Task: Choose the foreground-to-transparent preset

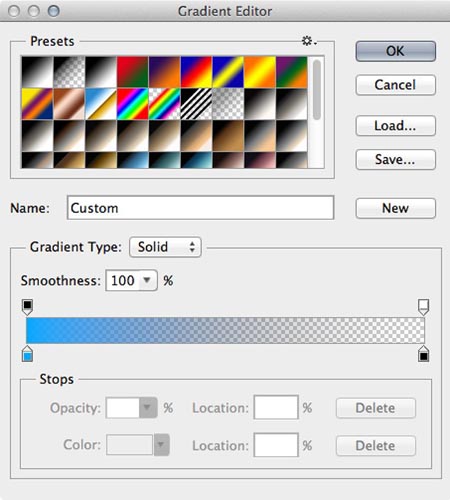Action: coord(69,72)
